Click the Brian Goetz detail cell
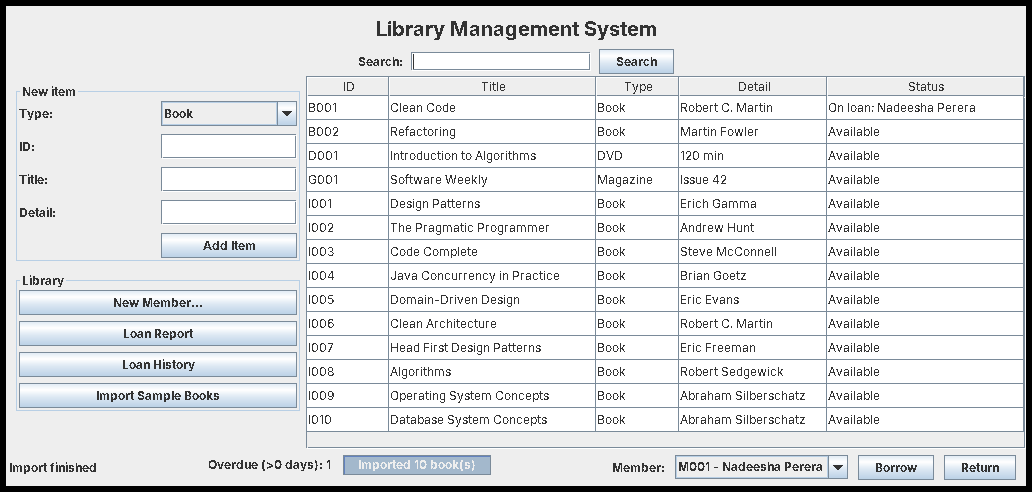 coord(753,276)
